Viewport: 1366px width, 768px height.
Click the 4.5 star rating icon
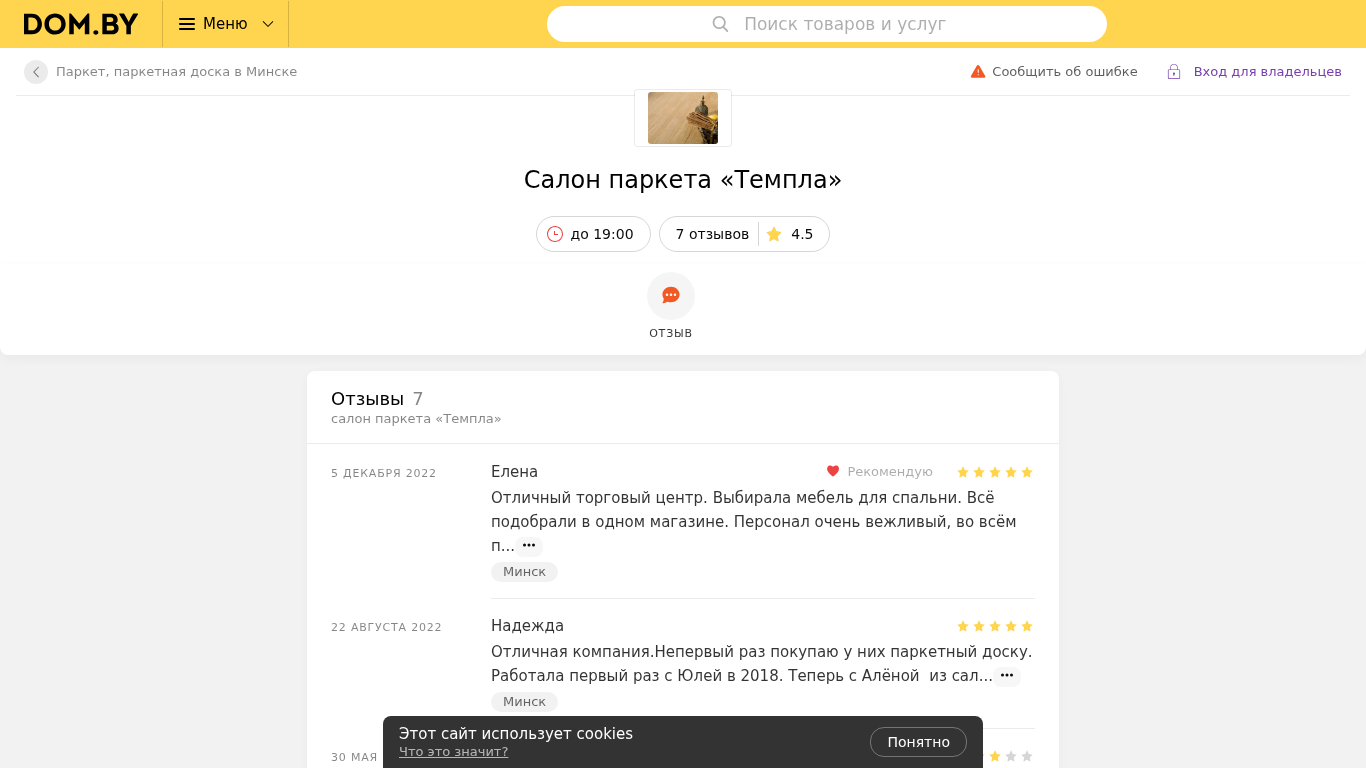click(773, 234)
